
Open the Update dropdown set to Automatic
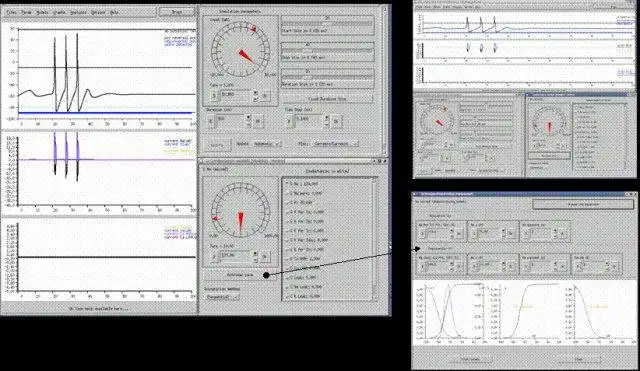[x=267, y=144]
